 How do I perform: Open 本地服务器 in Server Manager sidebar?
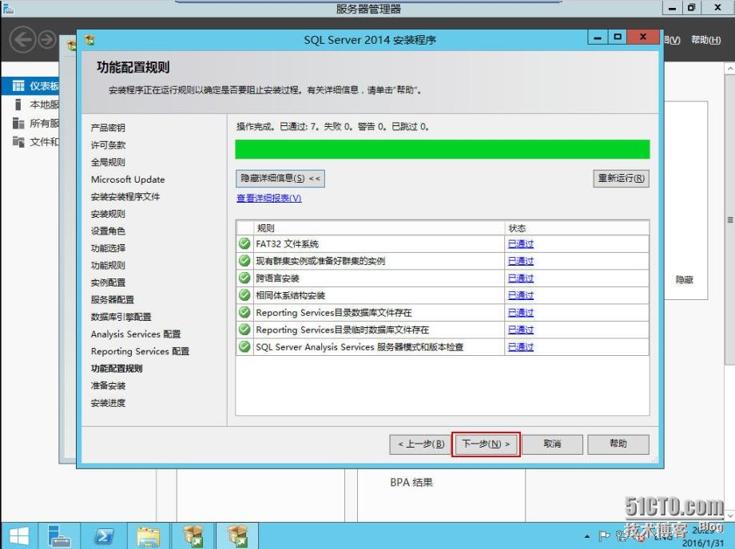pos(36,105)
